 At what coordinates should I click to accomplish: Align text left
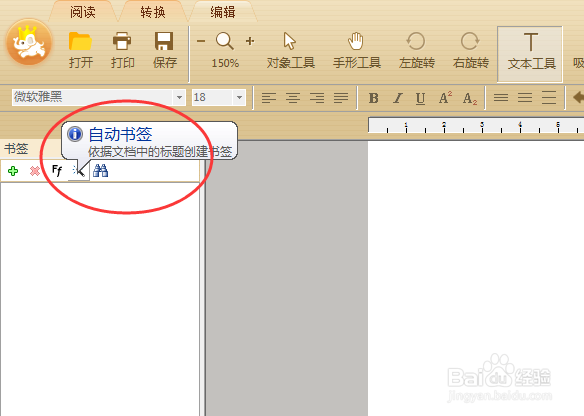coord(269,98)
